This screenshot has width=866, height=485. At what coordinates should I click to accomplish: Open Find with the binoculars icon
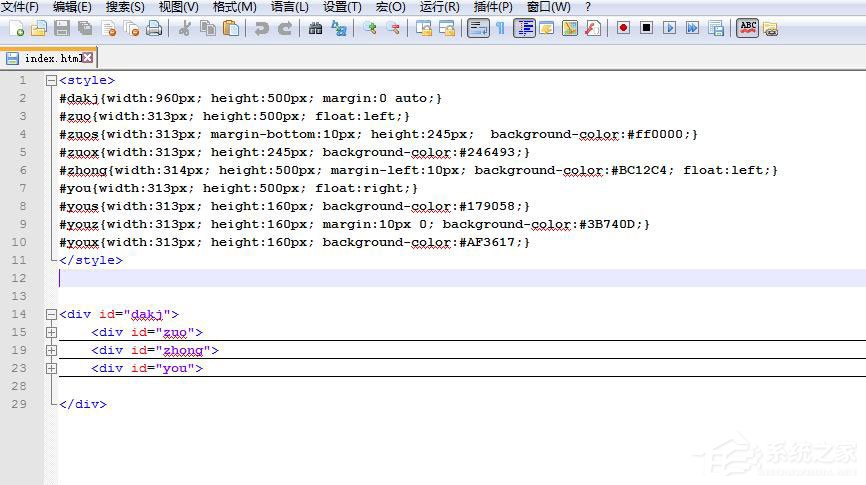point(315,28)
